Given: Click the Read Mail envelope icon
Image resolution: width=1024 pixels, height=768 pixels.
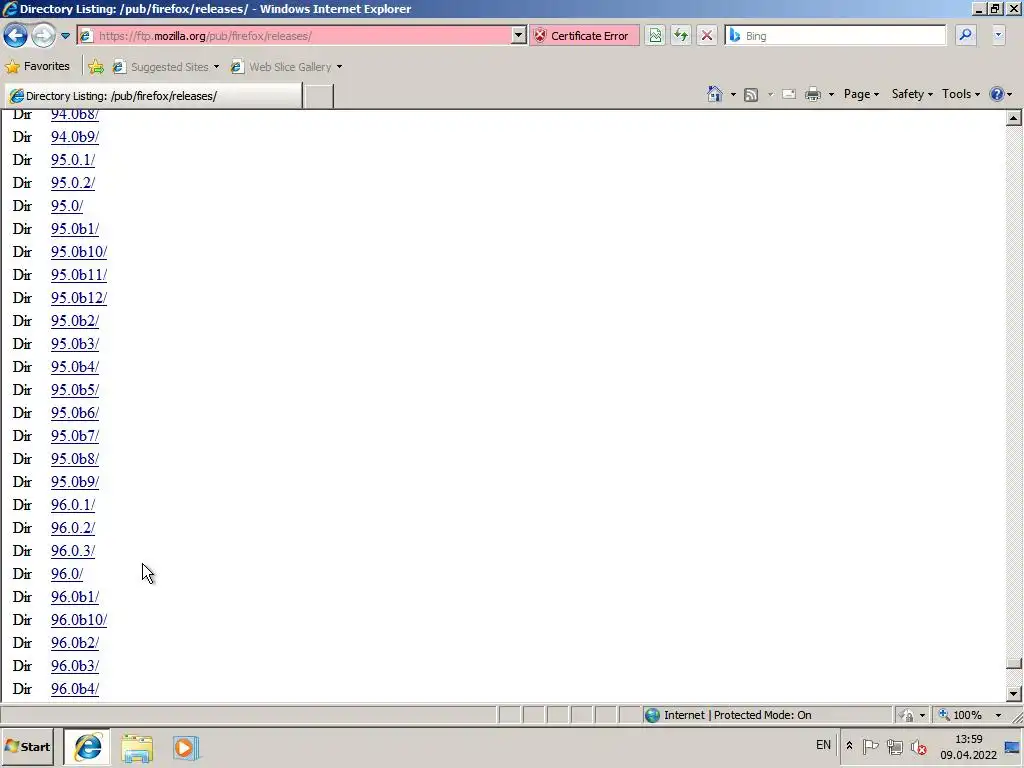Looking at the screenshot, I should (789, 95).
